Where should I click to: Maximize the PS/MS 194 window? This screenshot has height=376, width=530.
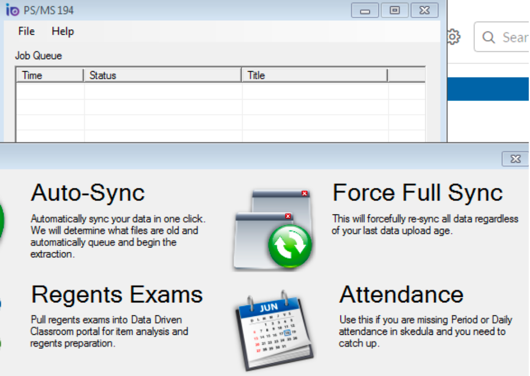(x=394, y=10)
